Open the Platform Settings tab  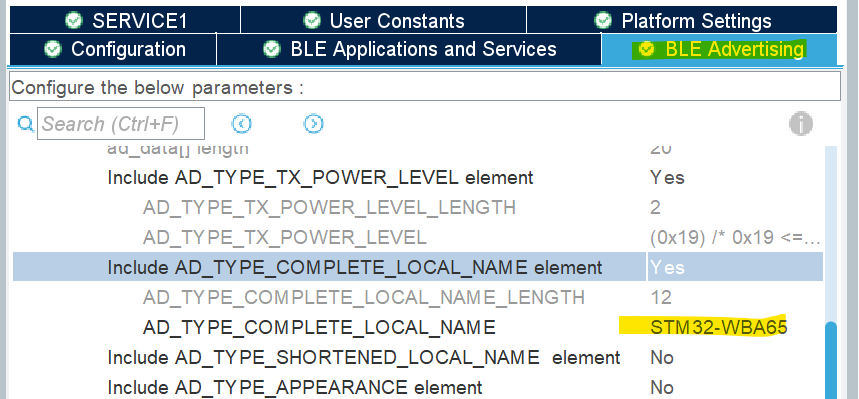click(682, 20)
